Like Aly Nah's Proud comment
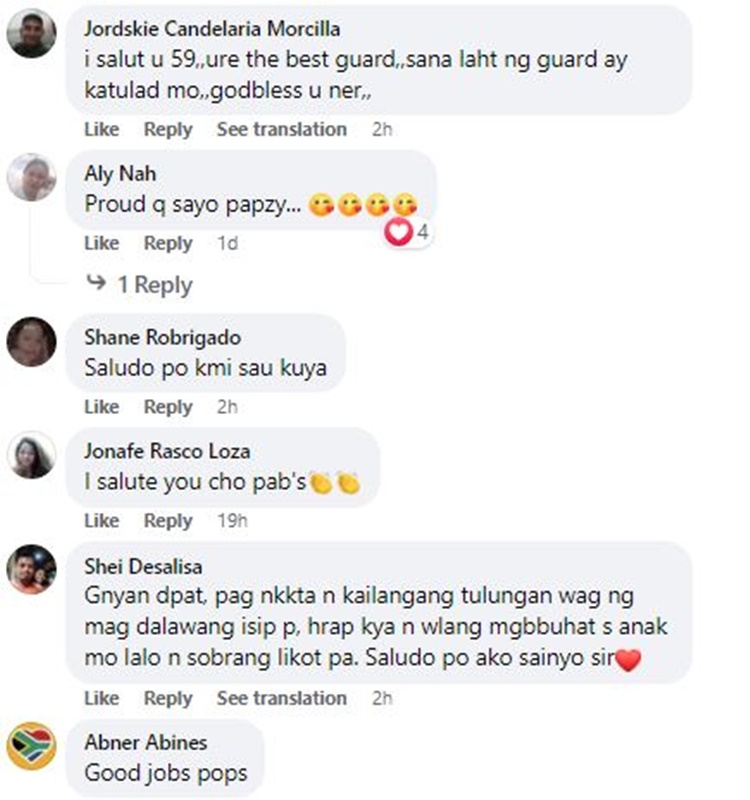The width and height of the screenshot is (750, 800). pos(102,243)
